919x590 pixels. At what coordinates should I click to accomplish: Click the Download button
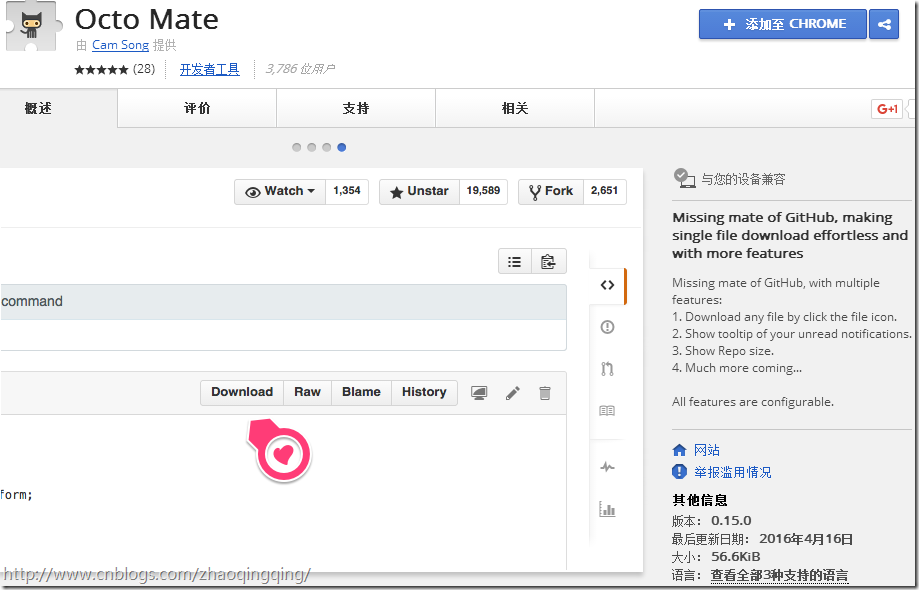click(242, 393)
